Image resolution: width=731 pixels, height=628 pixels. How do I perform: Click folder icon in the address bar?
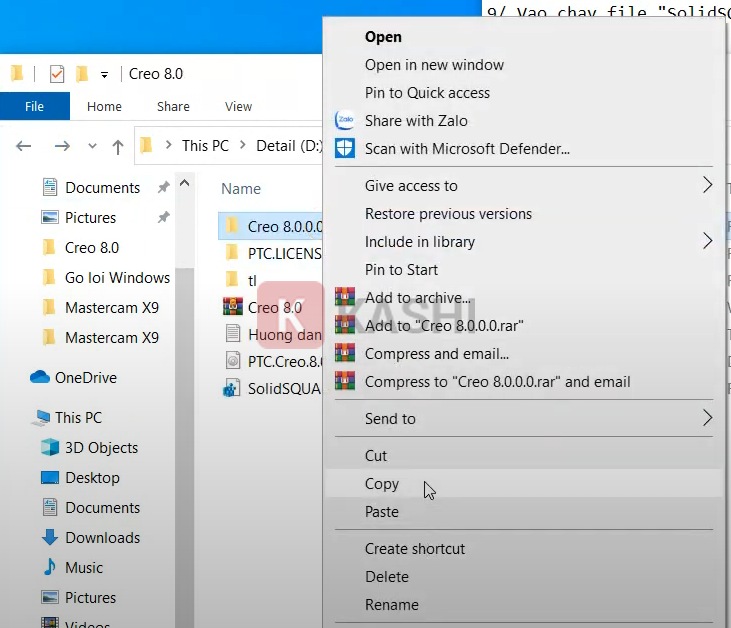pyautogui.click(x=146, y=145)
